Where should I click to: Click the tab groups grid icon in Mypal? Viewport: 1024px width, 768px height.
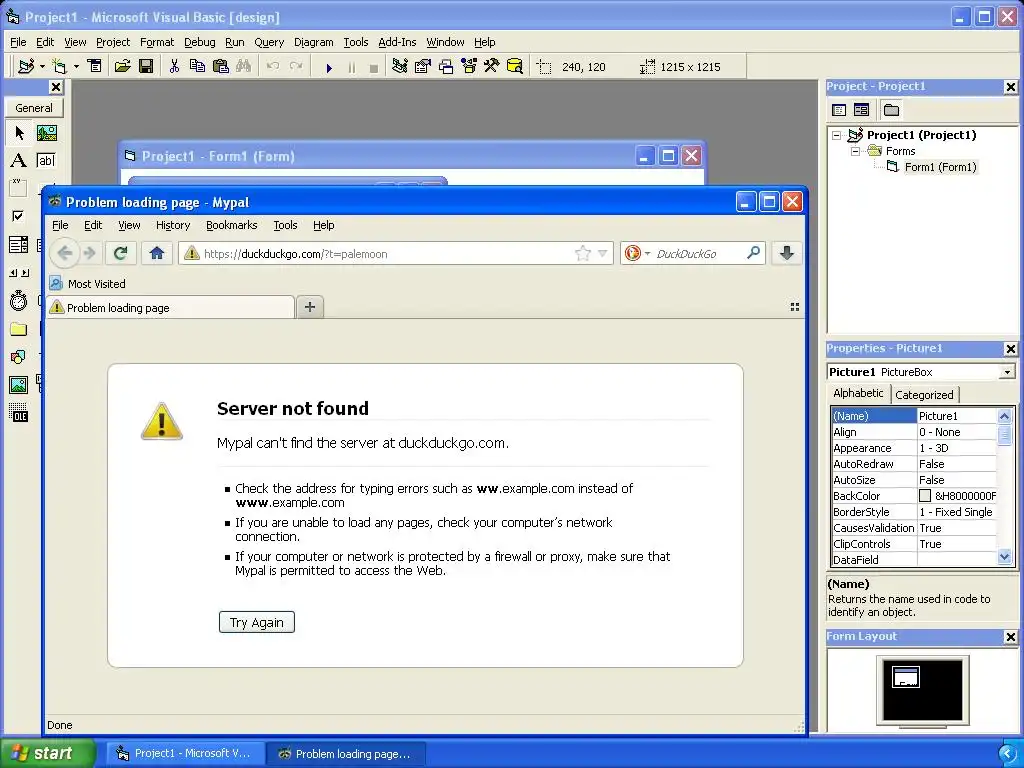[795, 307]
